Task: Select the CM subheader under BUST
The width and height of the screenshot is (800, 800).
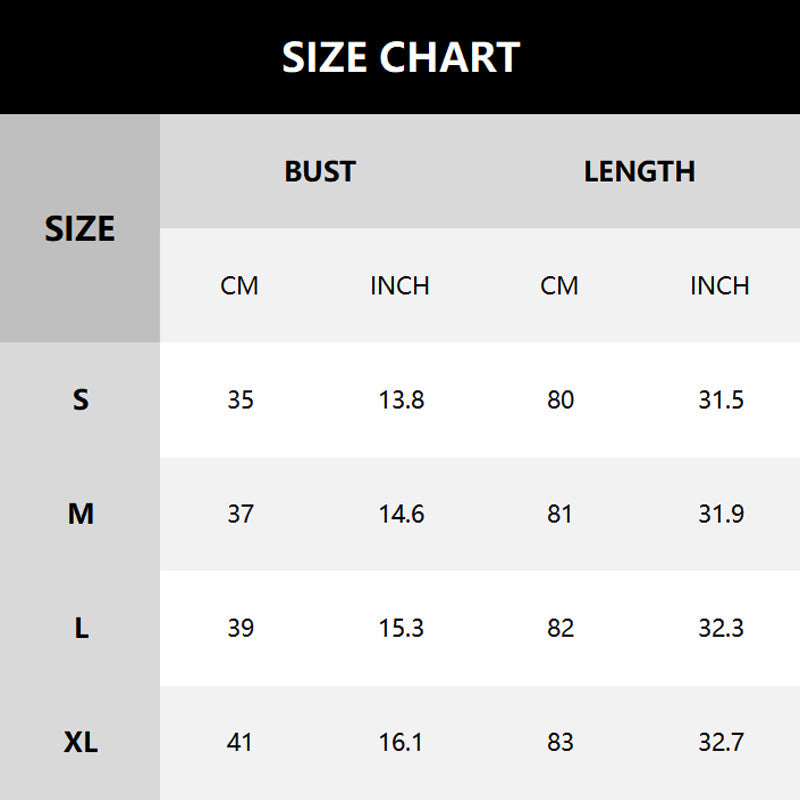Action: 239,286
